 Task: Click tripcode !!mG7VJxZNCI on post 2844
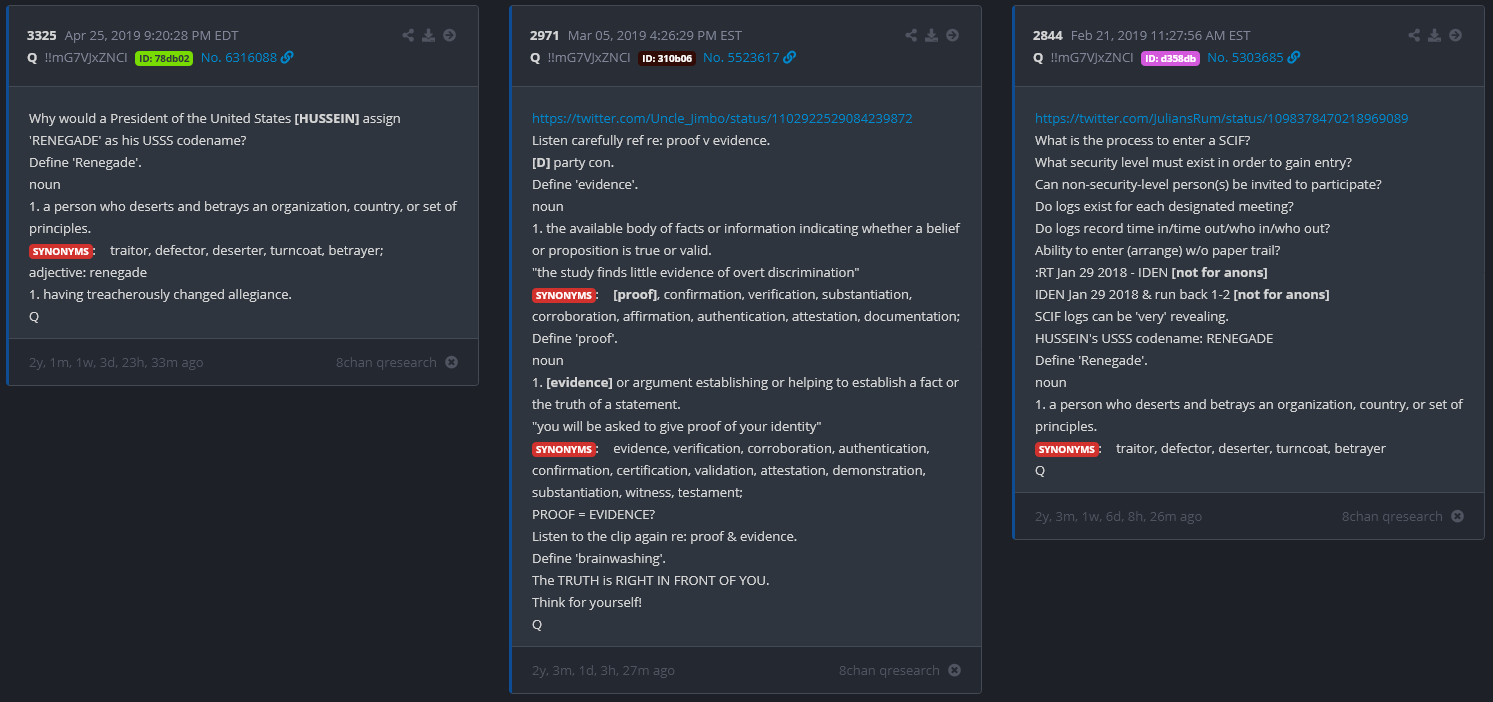(x=1092, y=58)
